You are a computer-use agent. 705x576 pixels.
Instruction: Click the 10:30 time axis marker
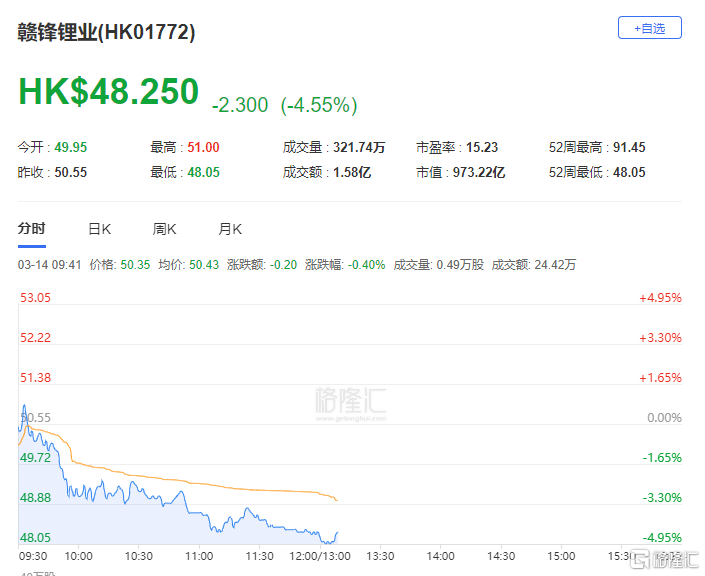[x=139, y=556]
